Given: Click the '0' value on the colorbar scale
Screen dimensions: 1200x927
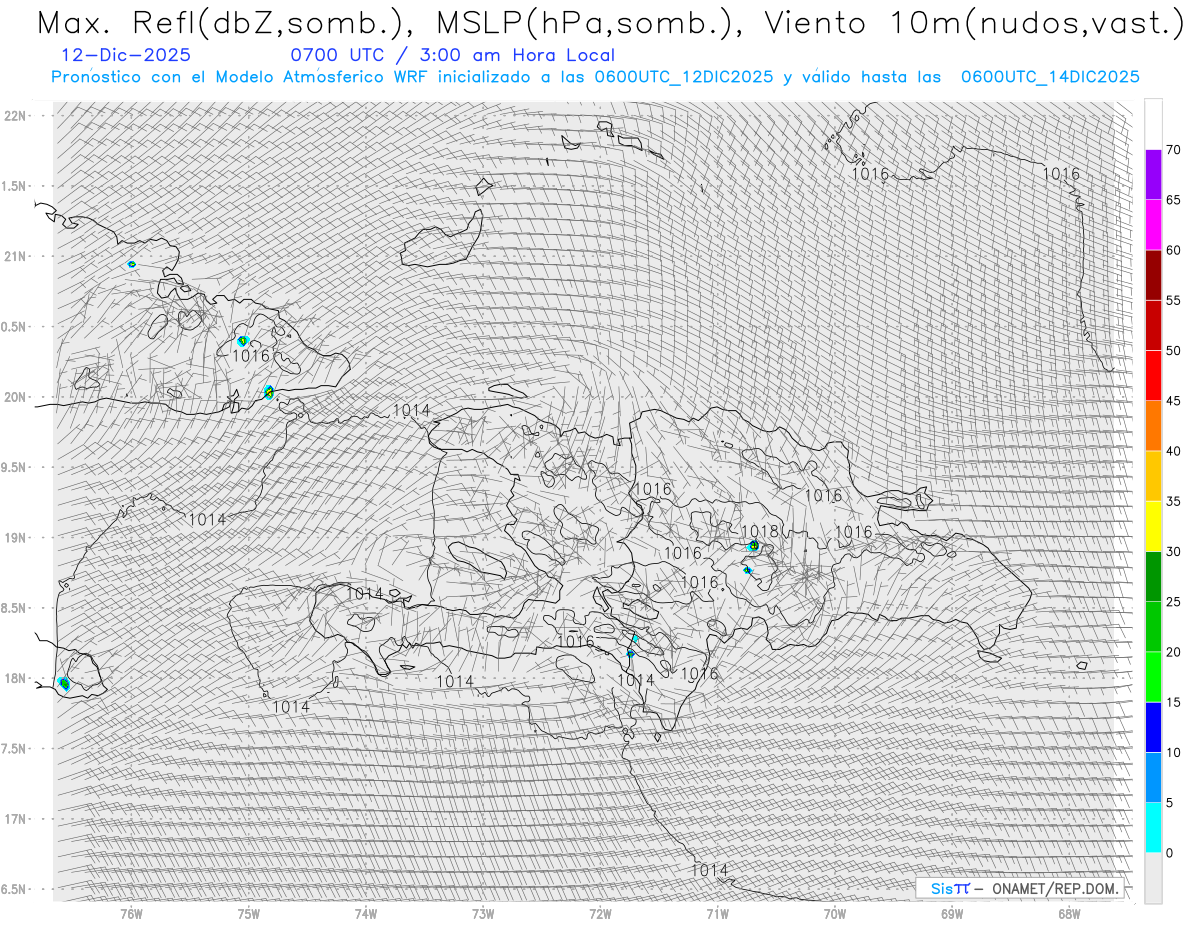Looking at the screenshot, I should (1169, 853).
